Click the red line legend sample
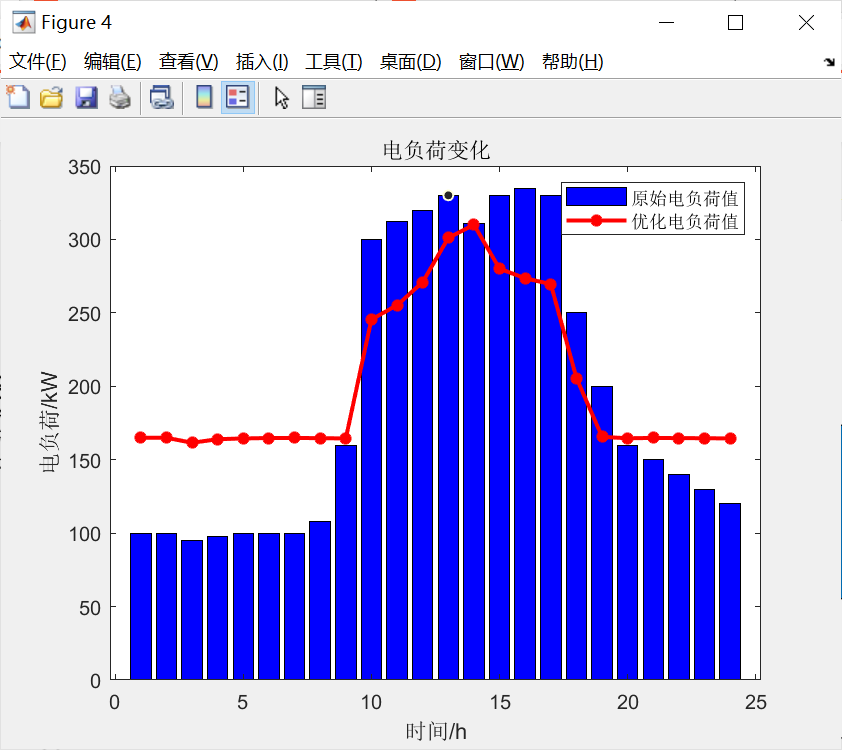The image size is (842, 750). [x=596, y=220]
